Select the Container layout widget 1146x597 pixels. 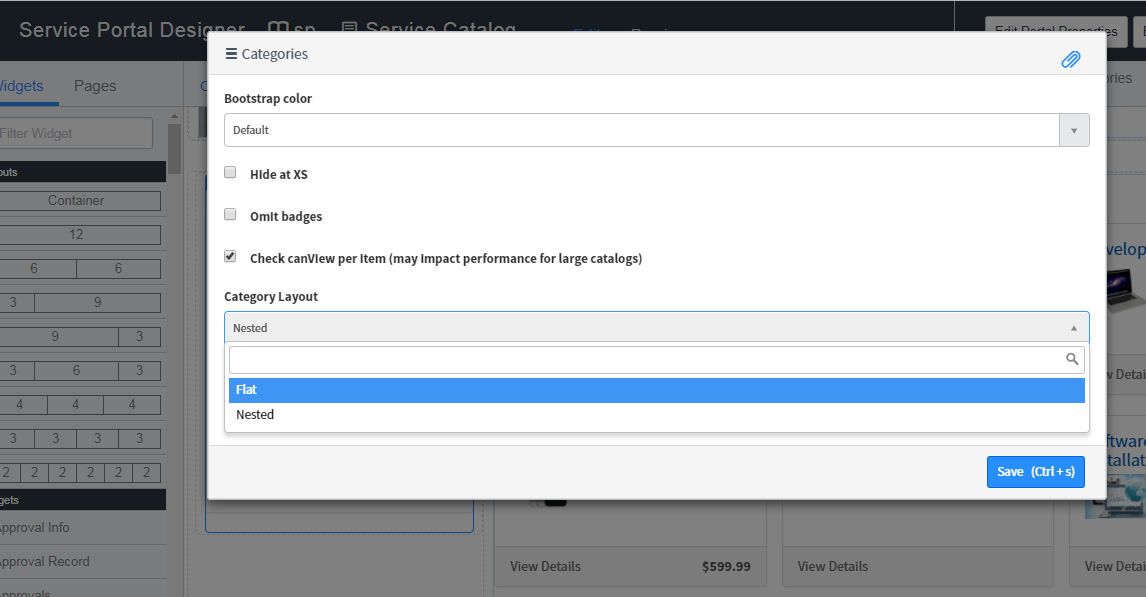point(77,201)
